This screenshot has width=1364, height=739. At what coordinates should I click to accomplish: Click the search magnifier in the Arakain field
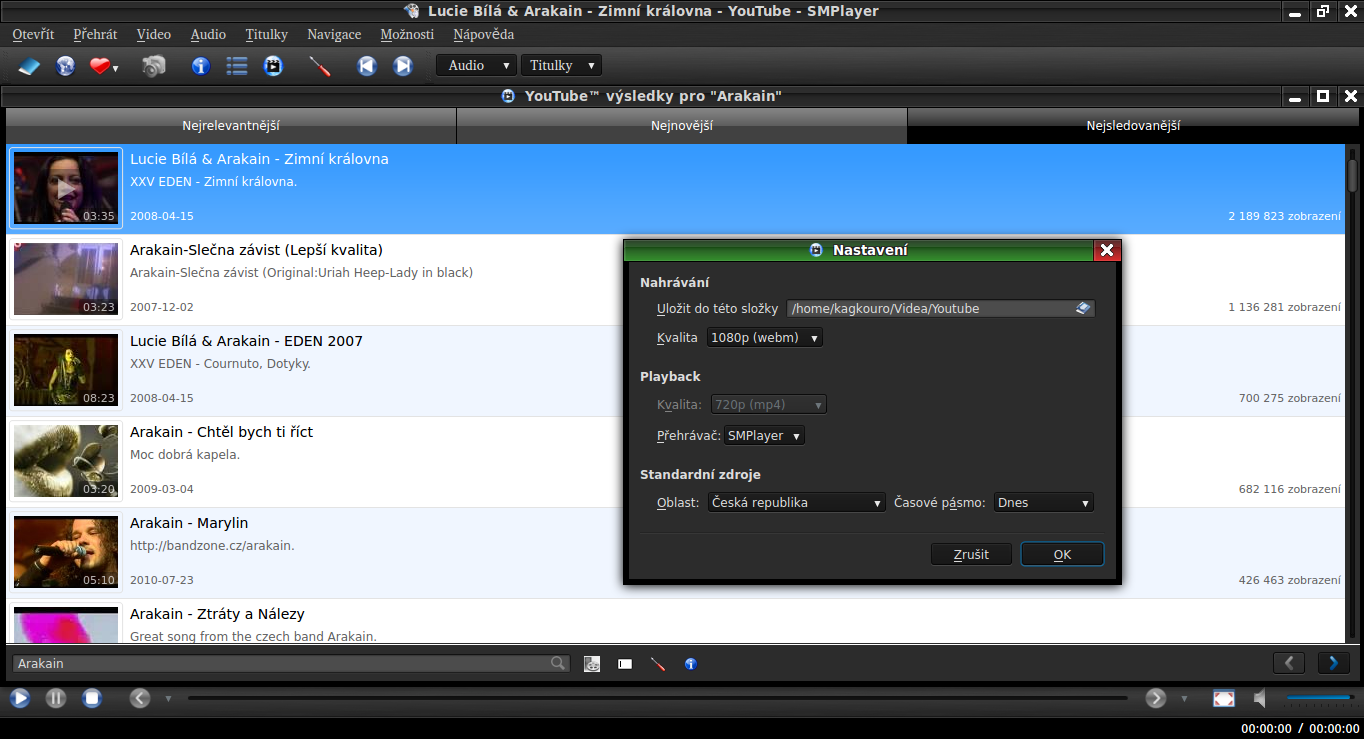pyautogui.click(x=558, y=663)
